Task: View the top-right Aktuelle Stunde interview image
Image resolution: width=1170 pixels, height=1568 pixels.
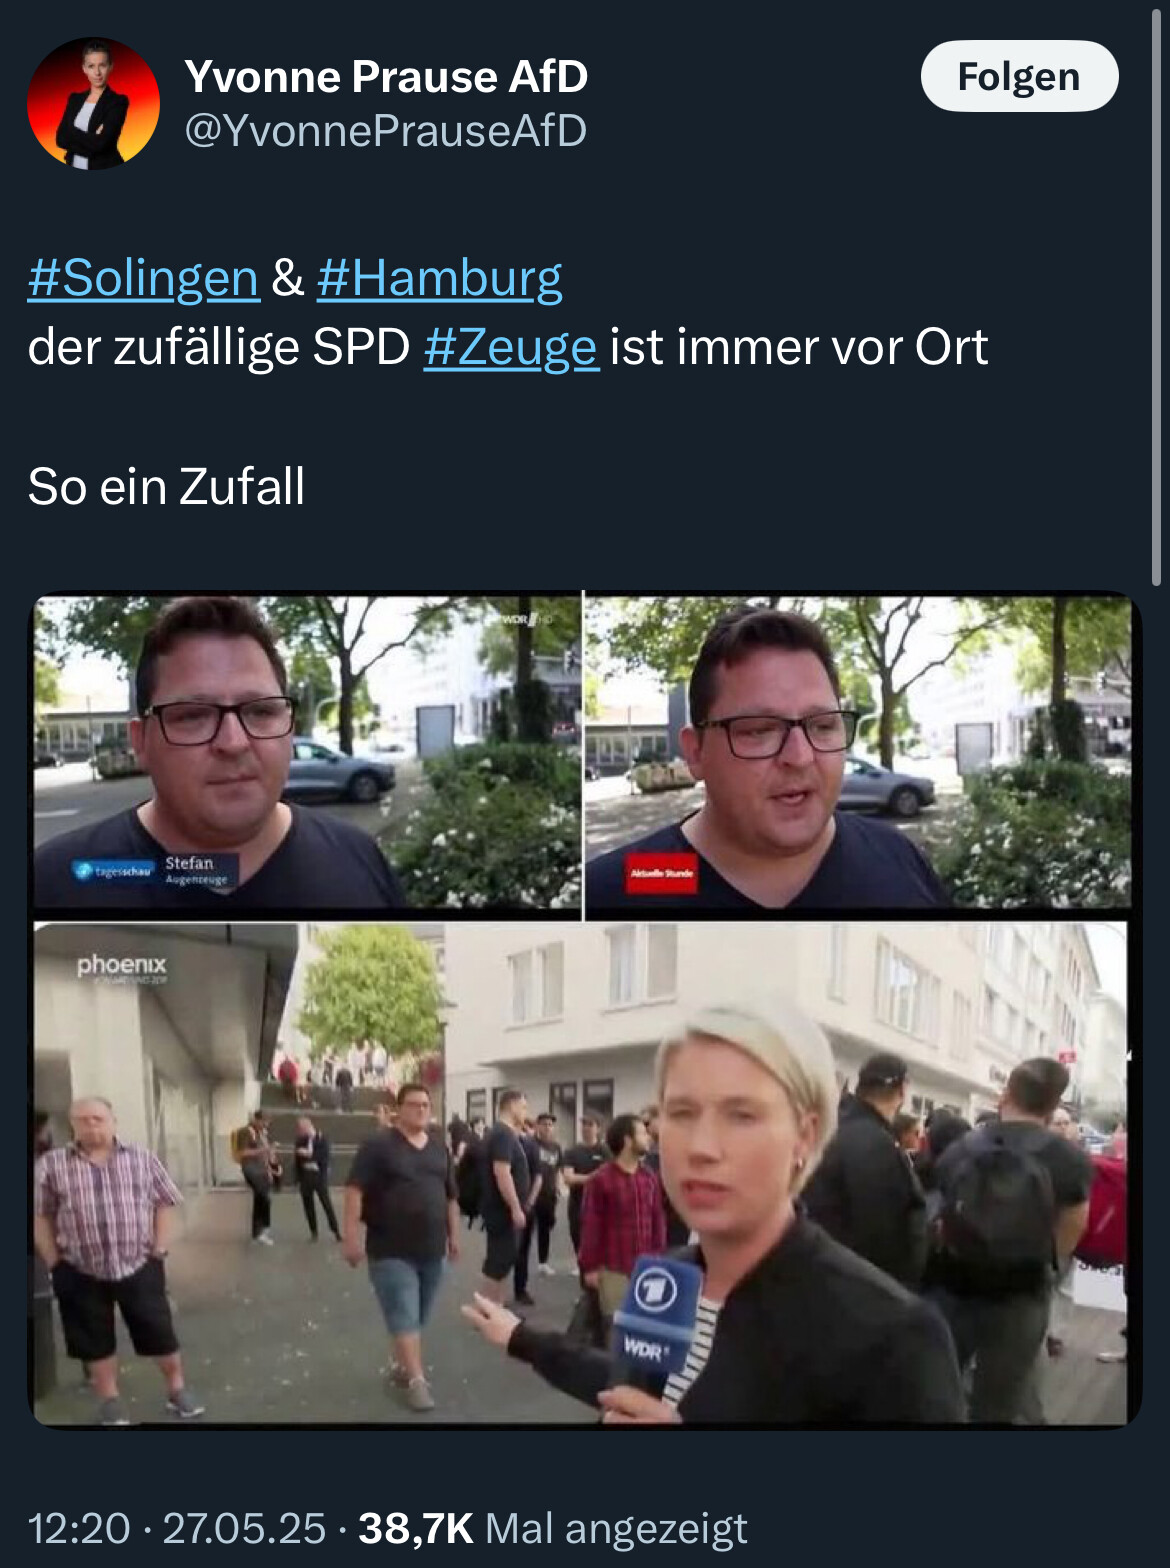Action: pos(858,752)
